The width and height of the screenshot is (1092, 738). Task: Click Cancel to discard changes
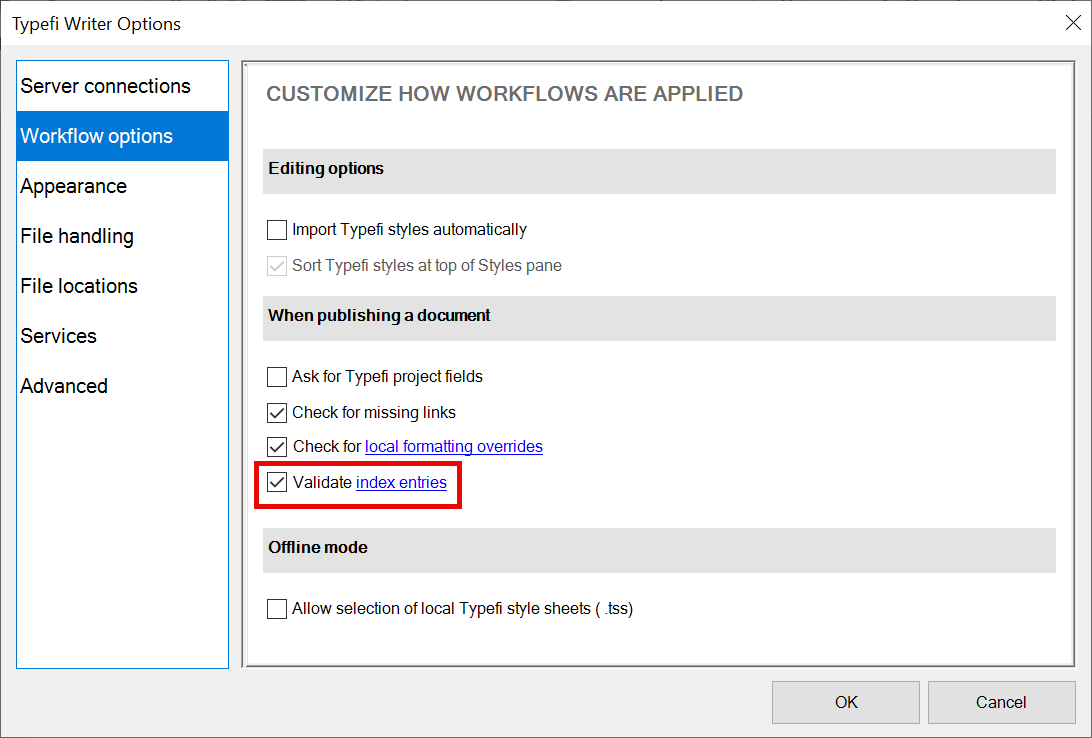point(1001,702)
